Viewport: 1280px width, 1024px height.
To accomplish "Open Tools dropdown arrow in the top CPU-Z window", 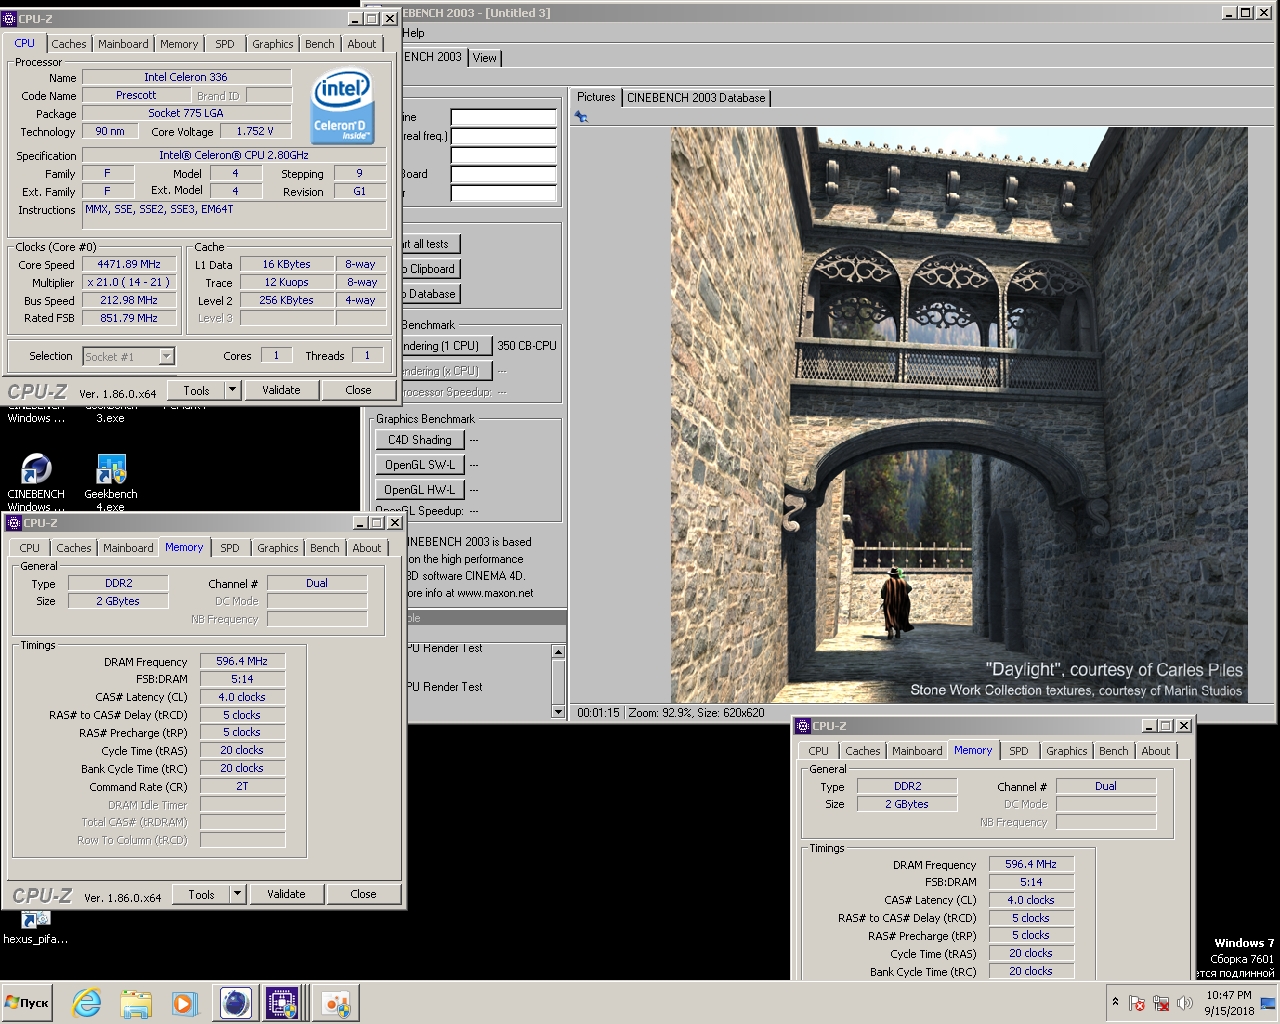I will [232, 390].
